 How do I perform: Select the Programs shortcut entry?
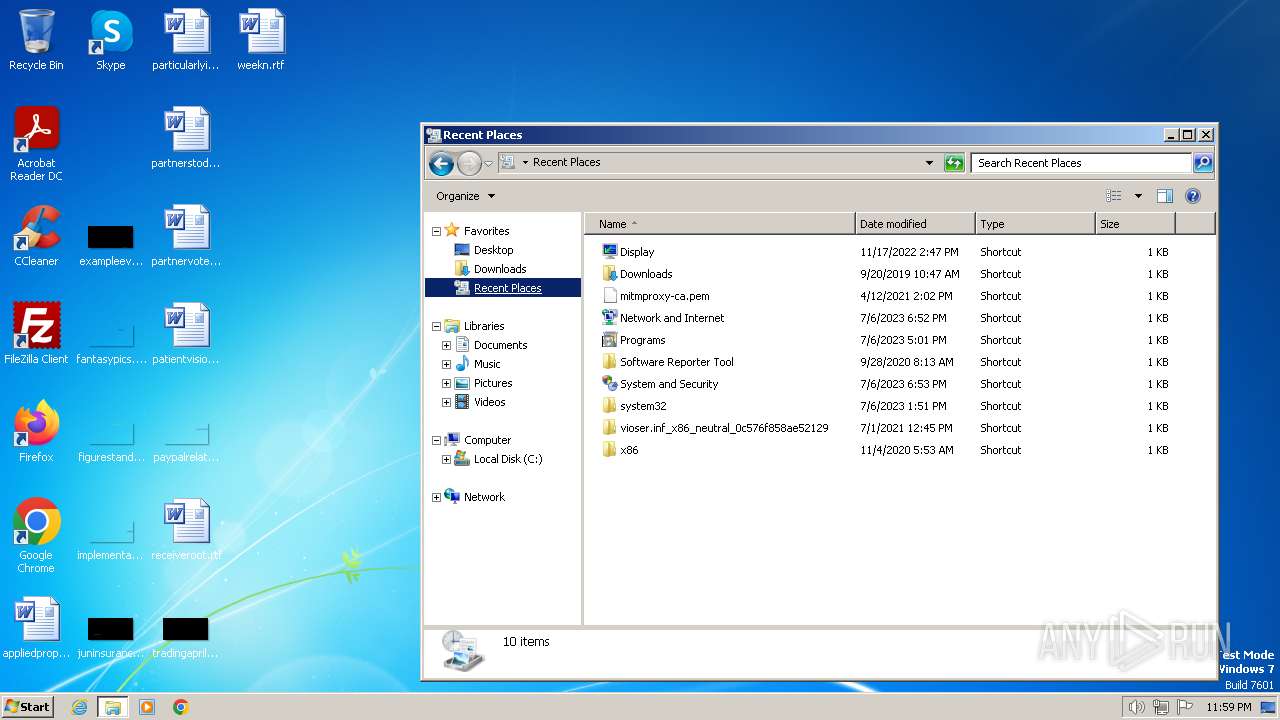coord(642,340)
